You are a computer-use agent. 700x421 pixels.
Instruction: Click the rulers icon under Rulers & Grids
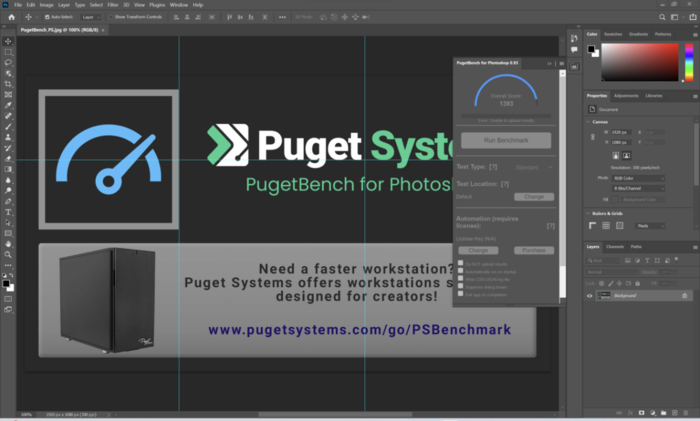coord(592,226)
